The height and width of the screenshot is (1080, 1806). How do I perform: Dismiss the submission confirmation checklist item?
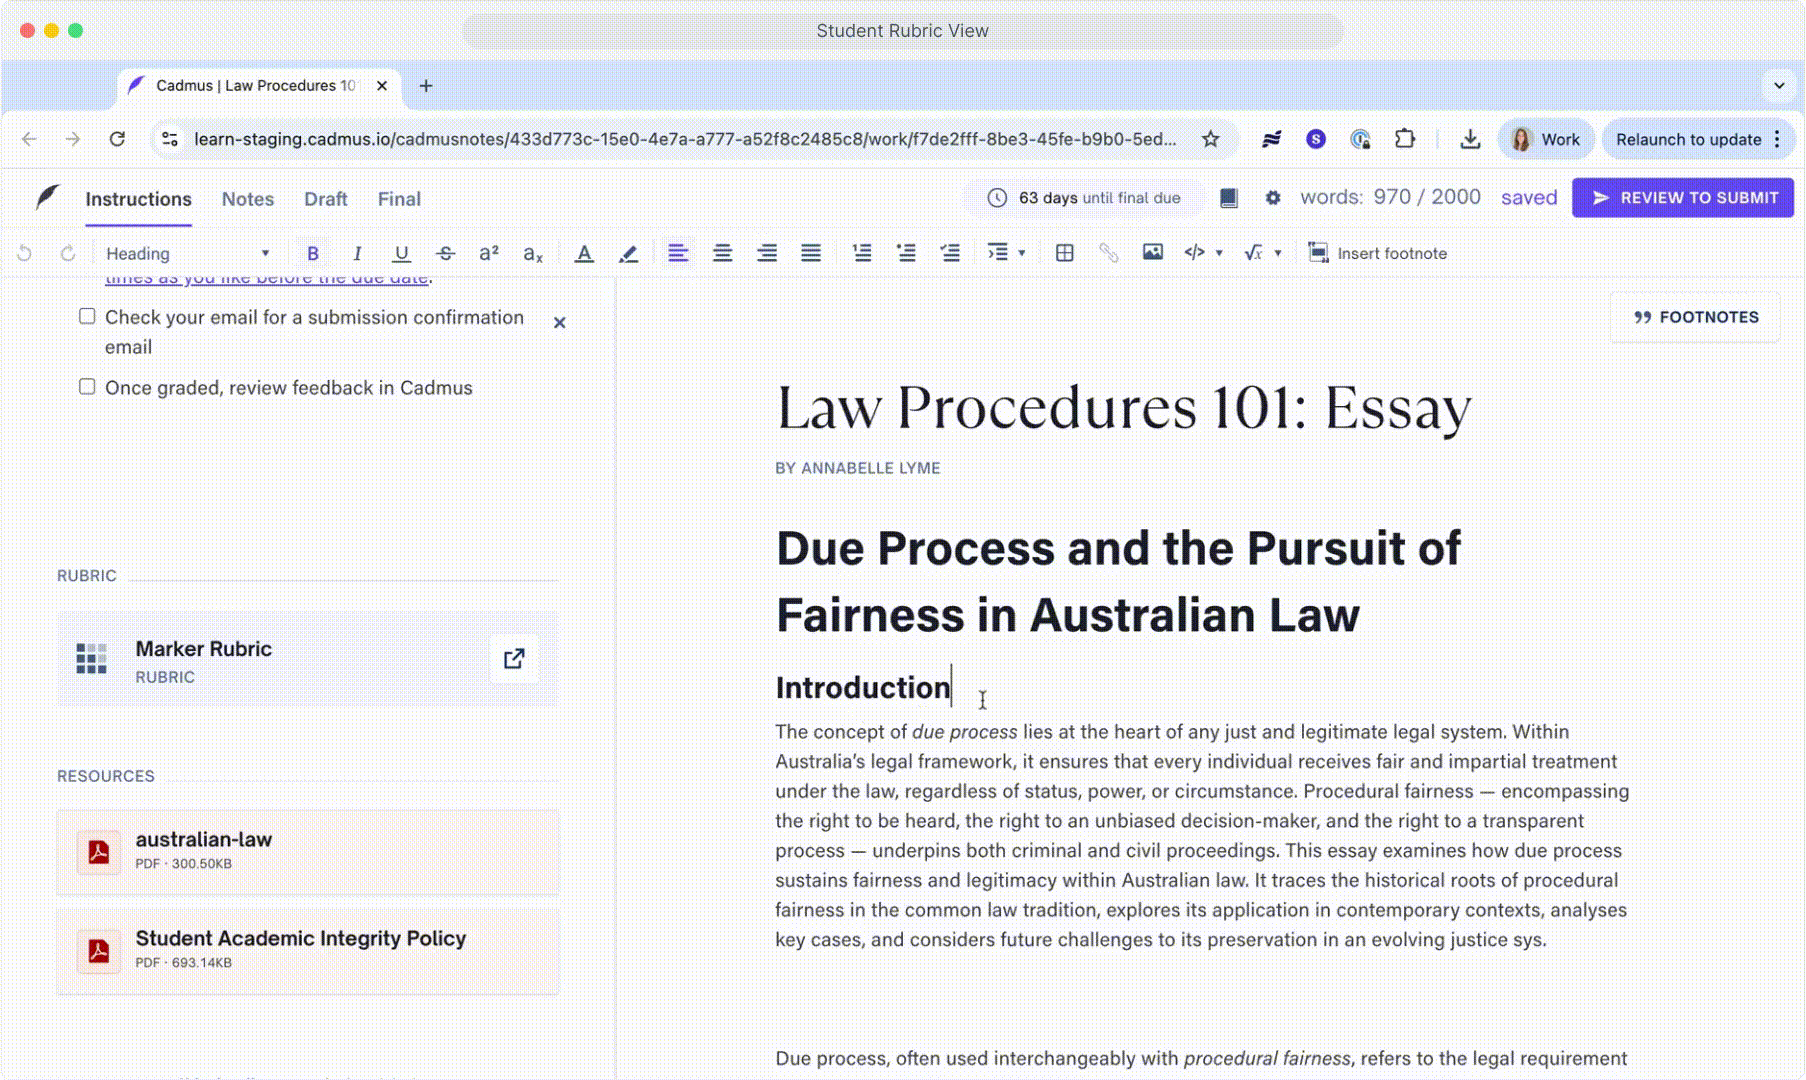tap(559, 322)
